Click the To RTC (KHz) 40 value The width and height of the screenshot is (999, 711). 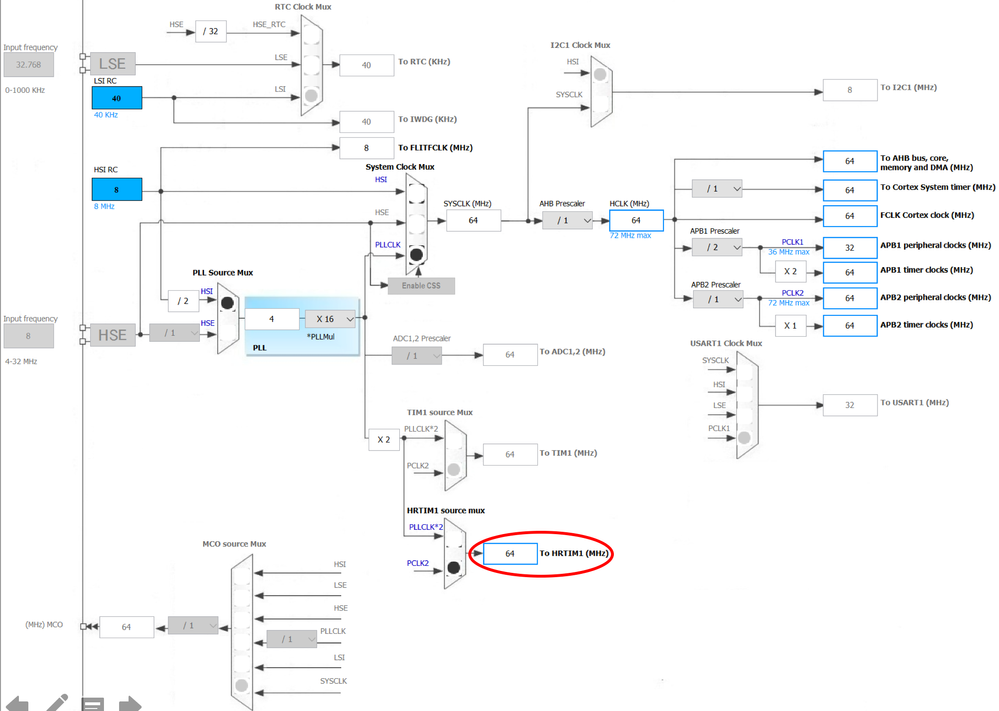tap(367, 65)
